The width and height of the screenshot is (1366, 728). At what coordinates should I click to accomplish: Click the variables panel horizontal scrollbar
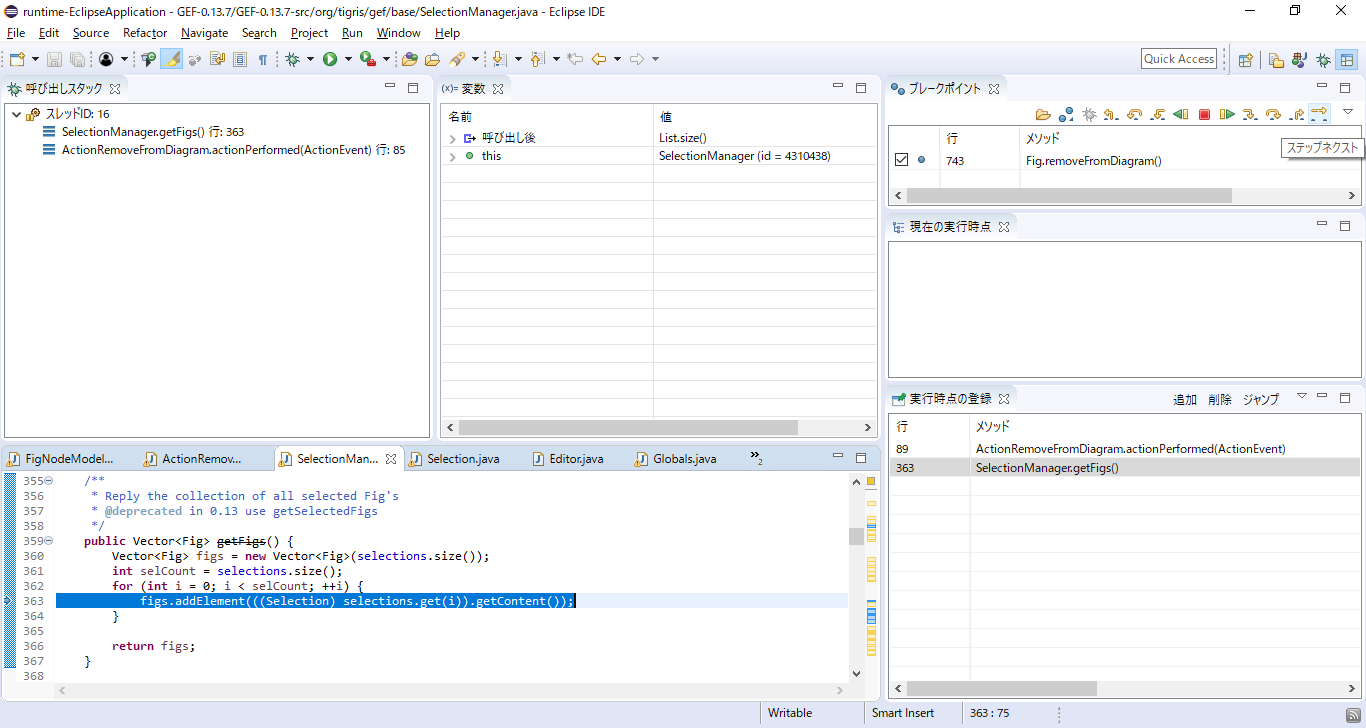point(627,427)
